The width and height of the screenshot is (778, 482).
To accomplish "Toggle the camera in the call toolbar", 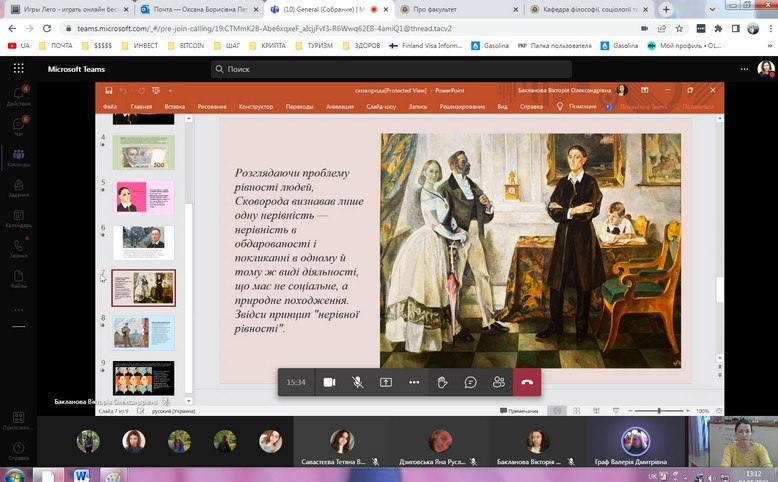I will point(329,382).
